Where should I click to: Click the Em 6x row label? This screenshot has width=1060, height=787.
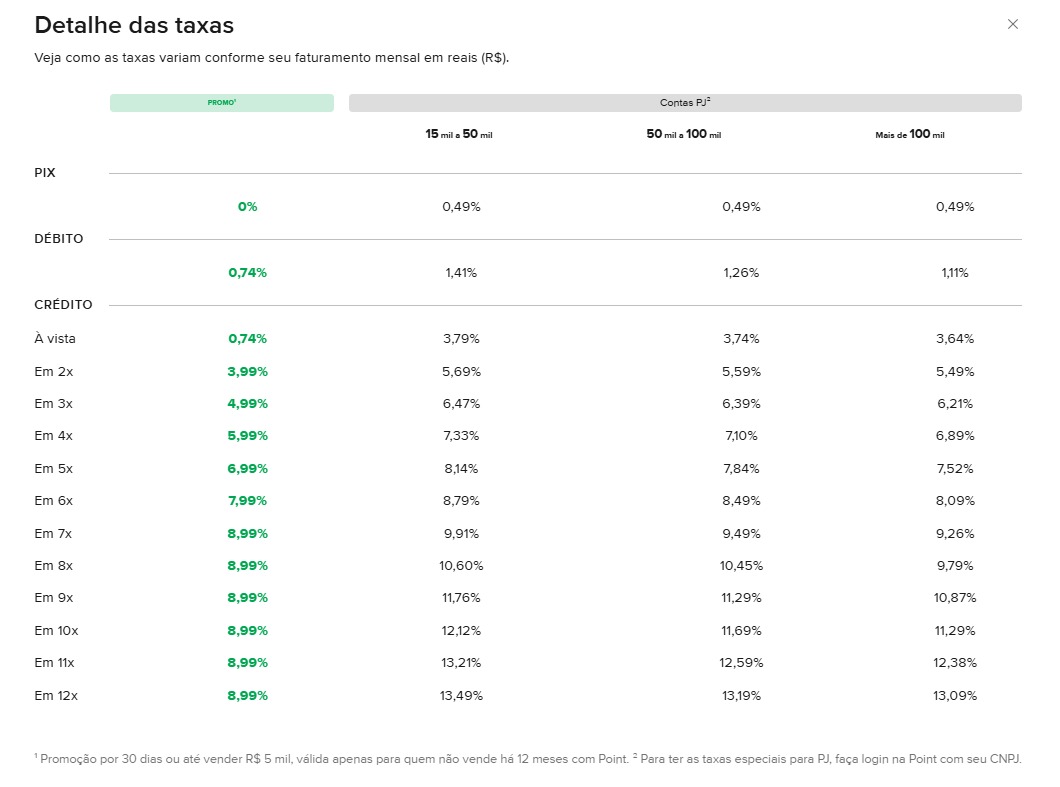(x=54, y=501)
